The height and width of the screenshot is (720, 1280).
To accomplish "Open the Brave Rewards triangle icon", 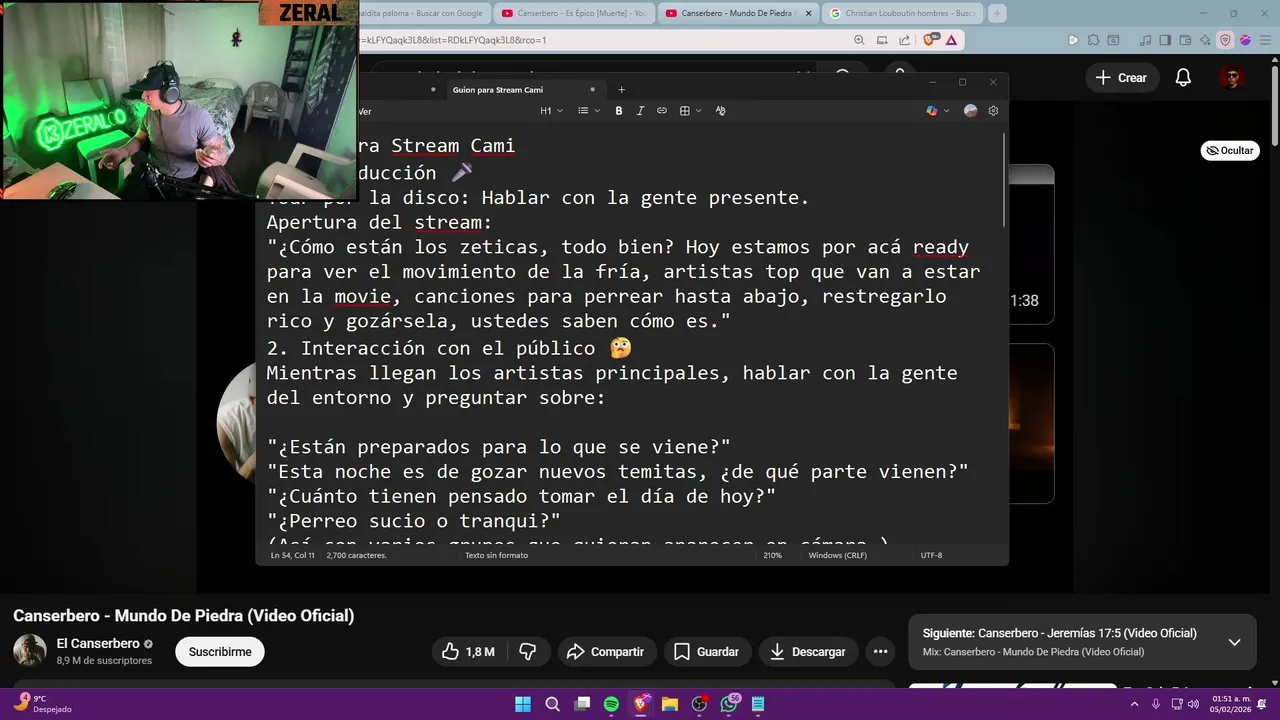I will click(x=951, y=40).
